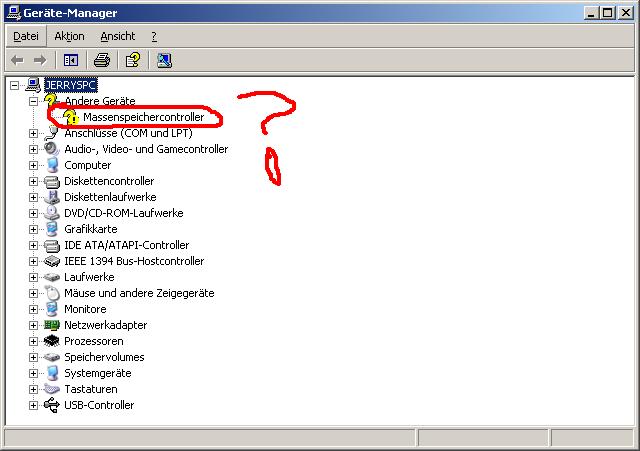Screen dimensions: 640x451
Task: Click the Forward arrow in toolbar
Action: pyautogui.click(x=39, y=60)
